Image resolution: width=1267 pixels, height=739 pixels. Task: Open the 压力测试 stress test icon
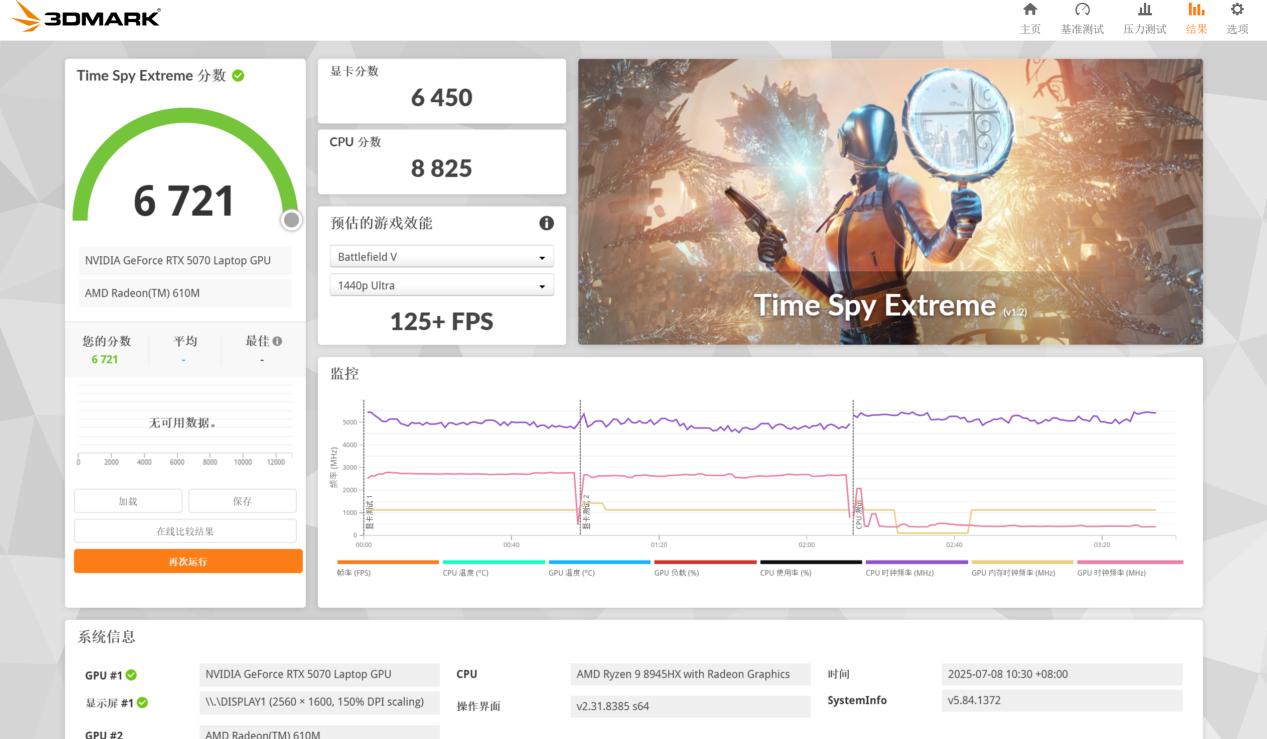point(1144,18)
